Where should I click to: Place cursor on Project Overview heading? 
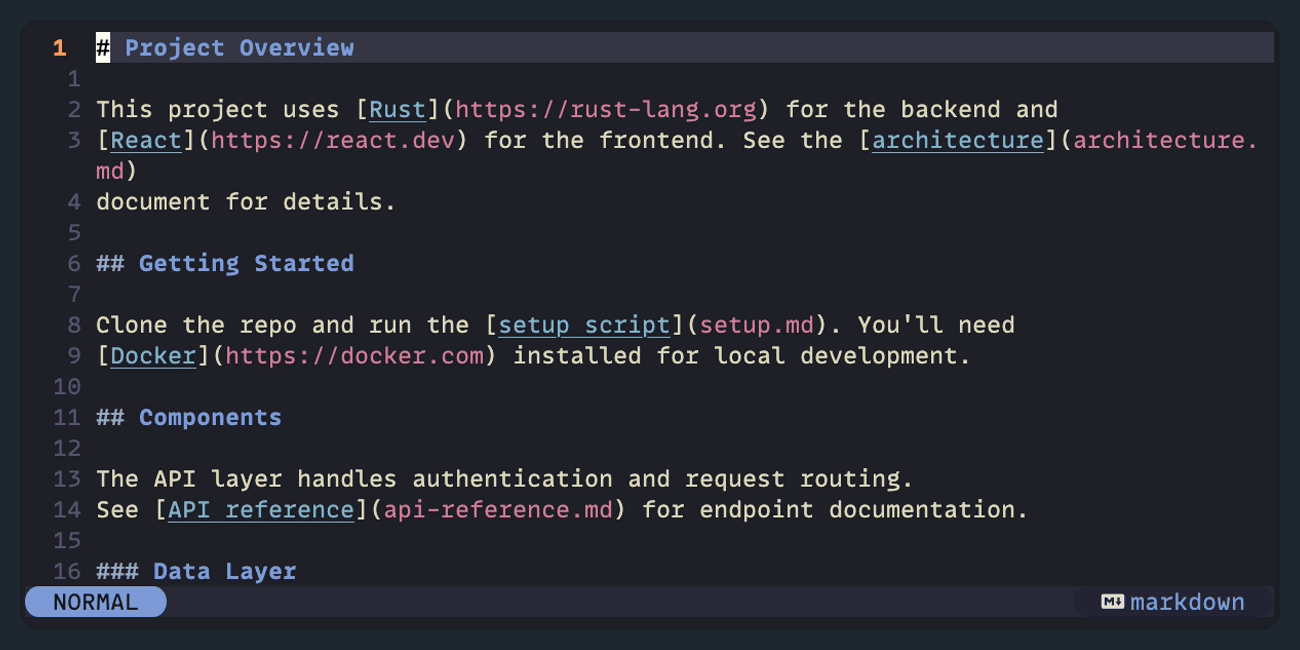(239, 47)
